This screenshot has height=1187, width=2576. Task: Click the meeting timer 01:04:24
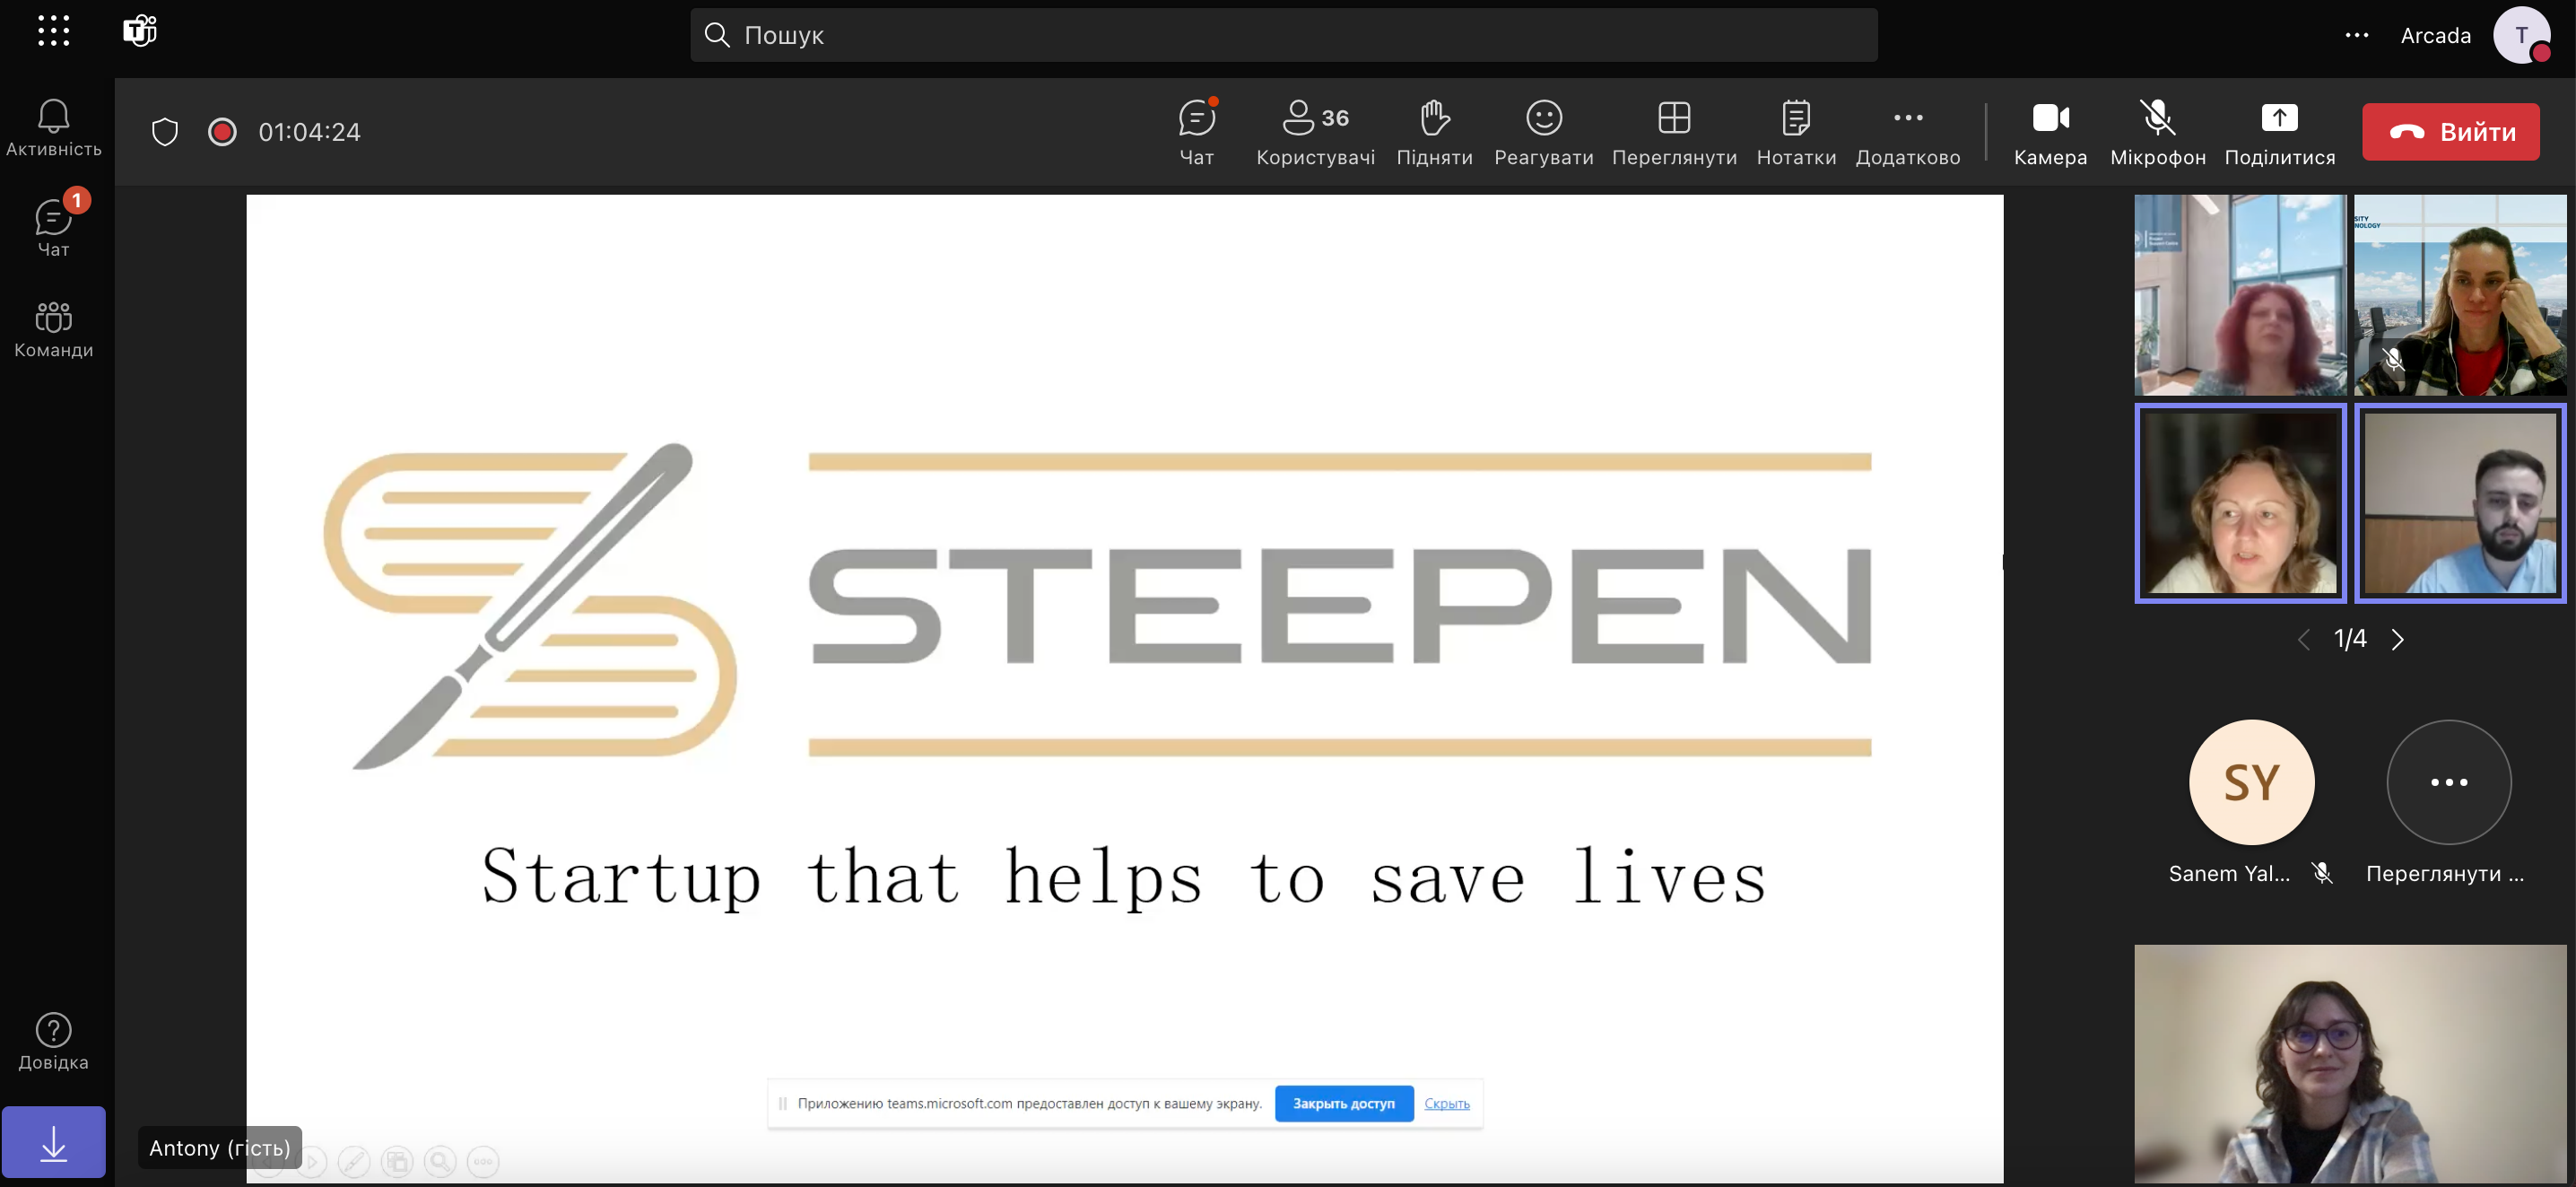309,132
